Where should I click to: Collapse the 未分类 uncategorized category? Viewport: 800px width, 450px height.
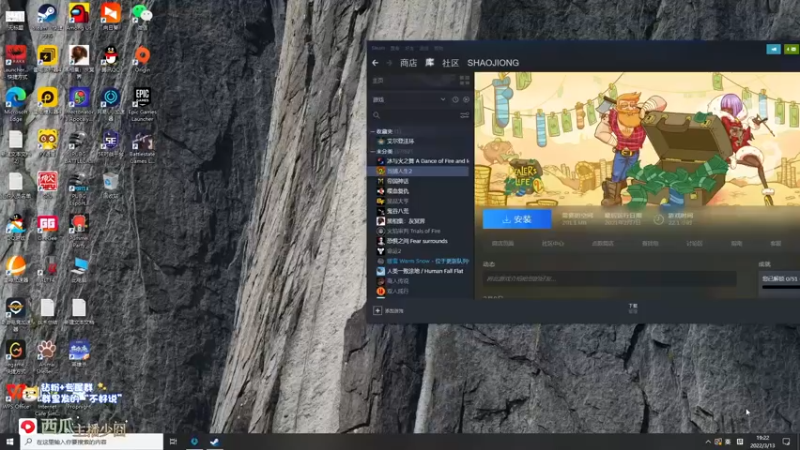pyautogui.click(x=373, y=152)
